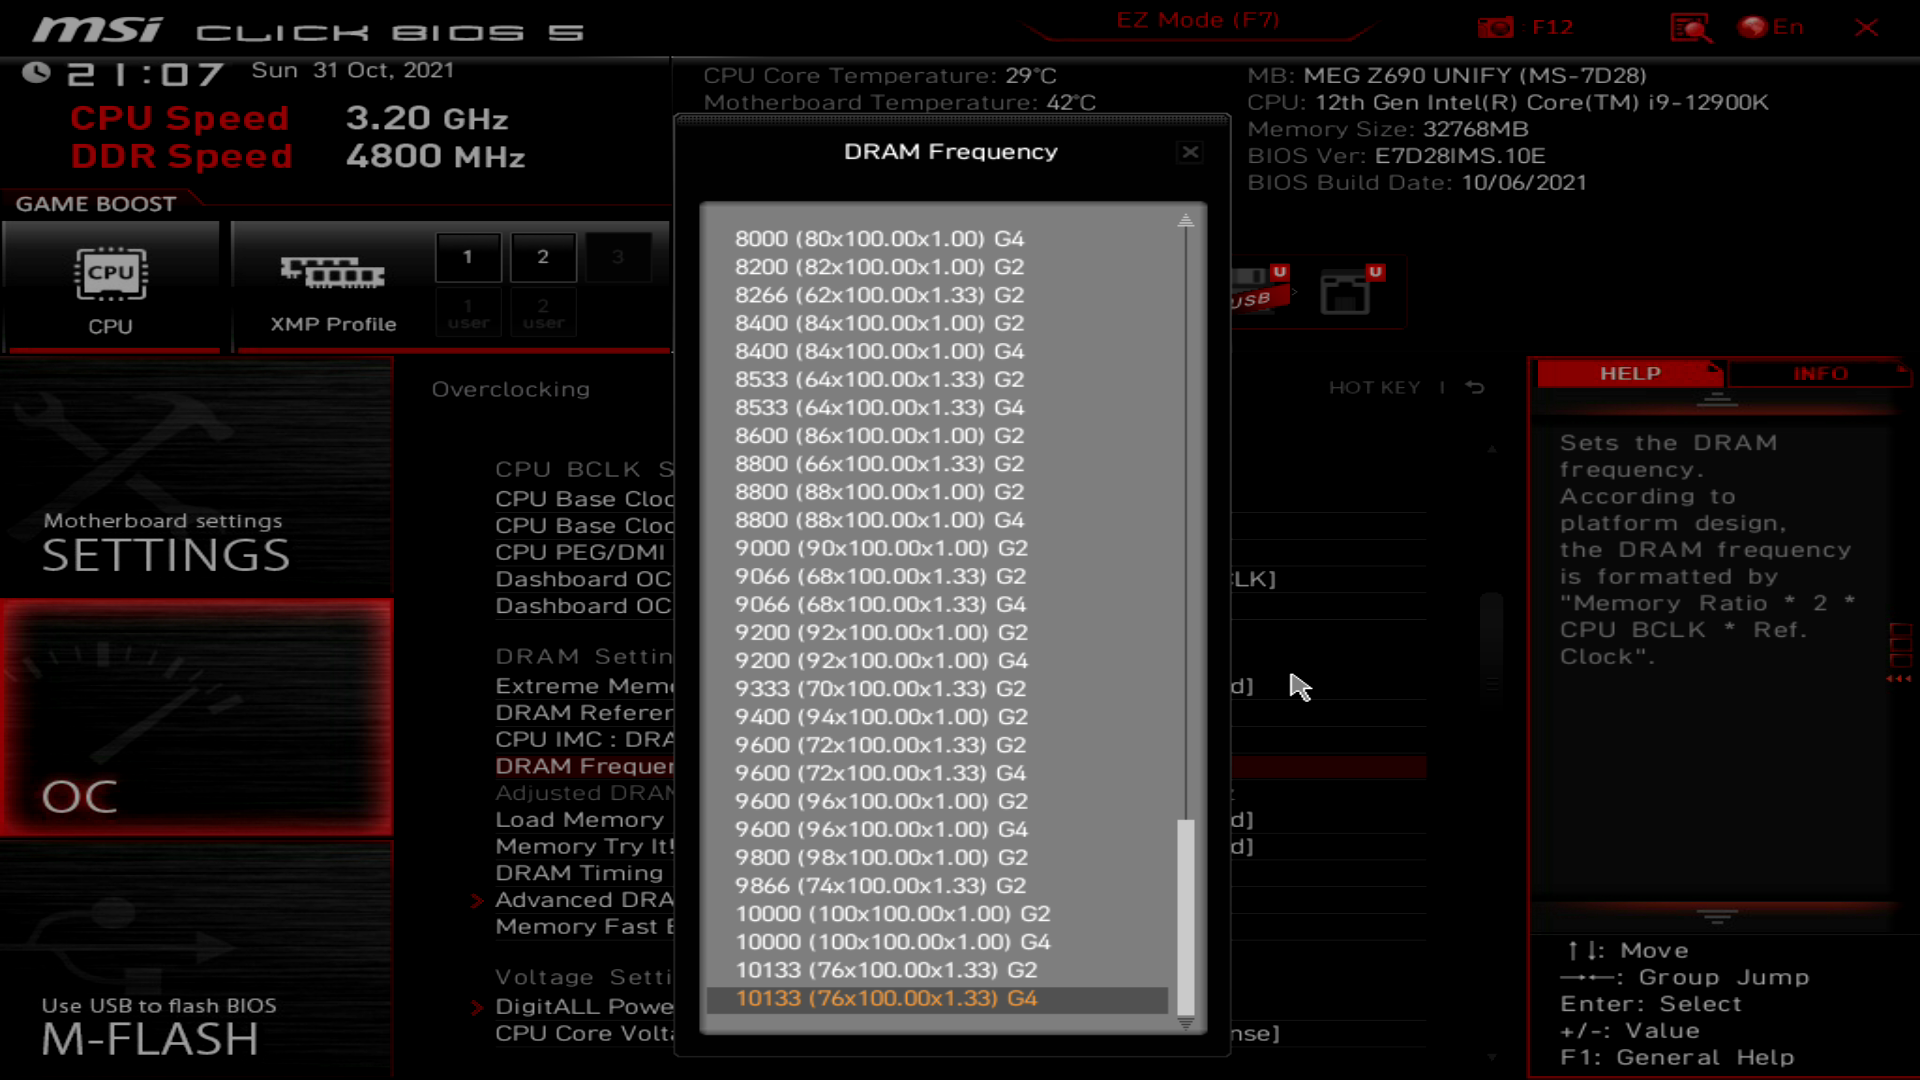Click the USB storage icon

pos(1251,289)
